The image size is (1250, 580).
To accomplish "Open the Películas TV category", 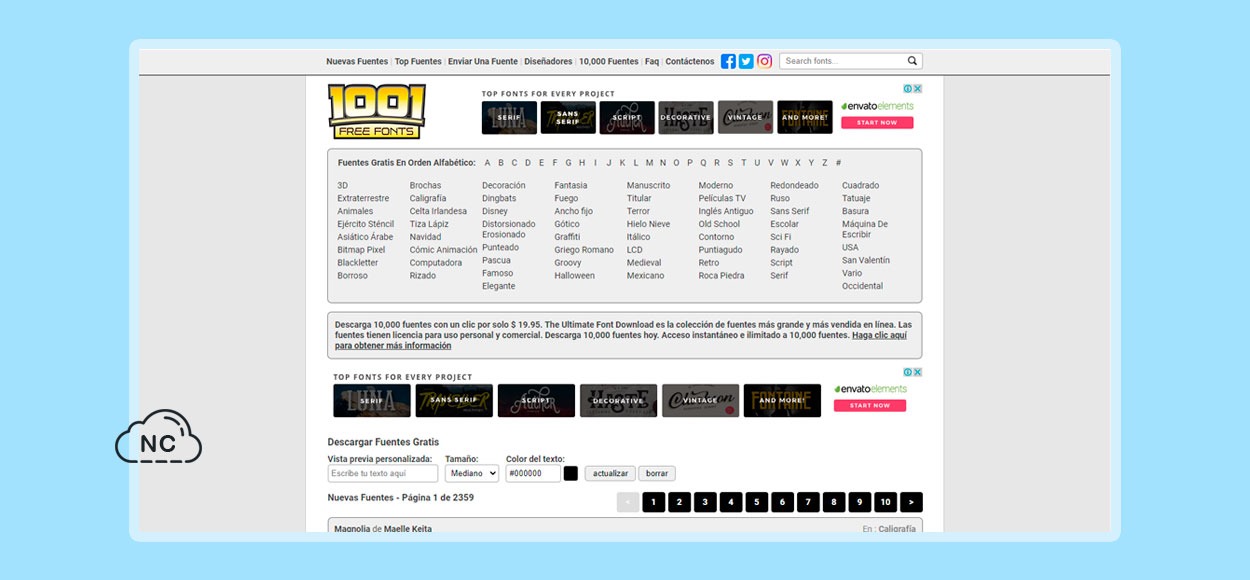I will pos(722,198).
